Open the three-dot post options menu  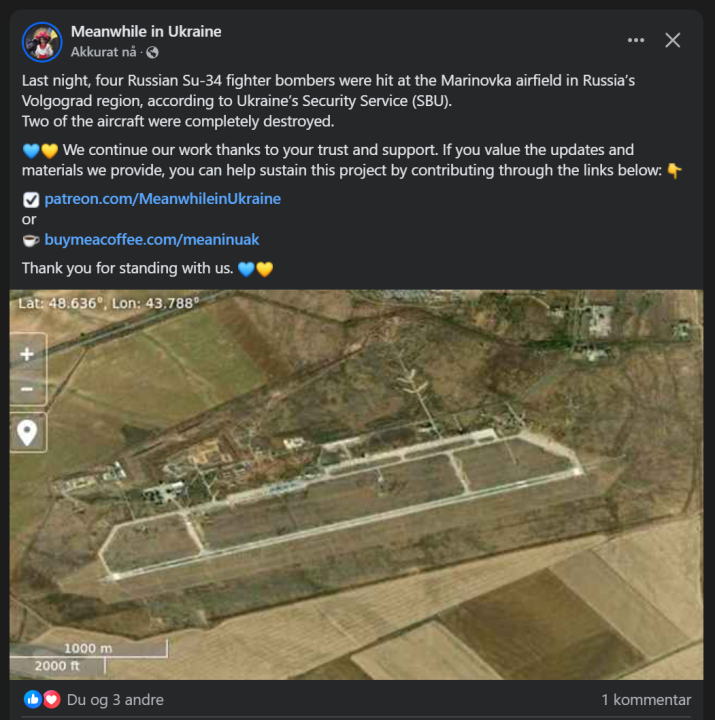(636, 40)
